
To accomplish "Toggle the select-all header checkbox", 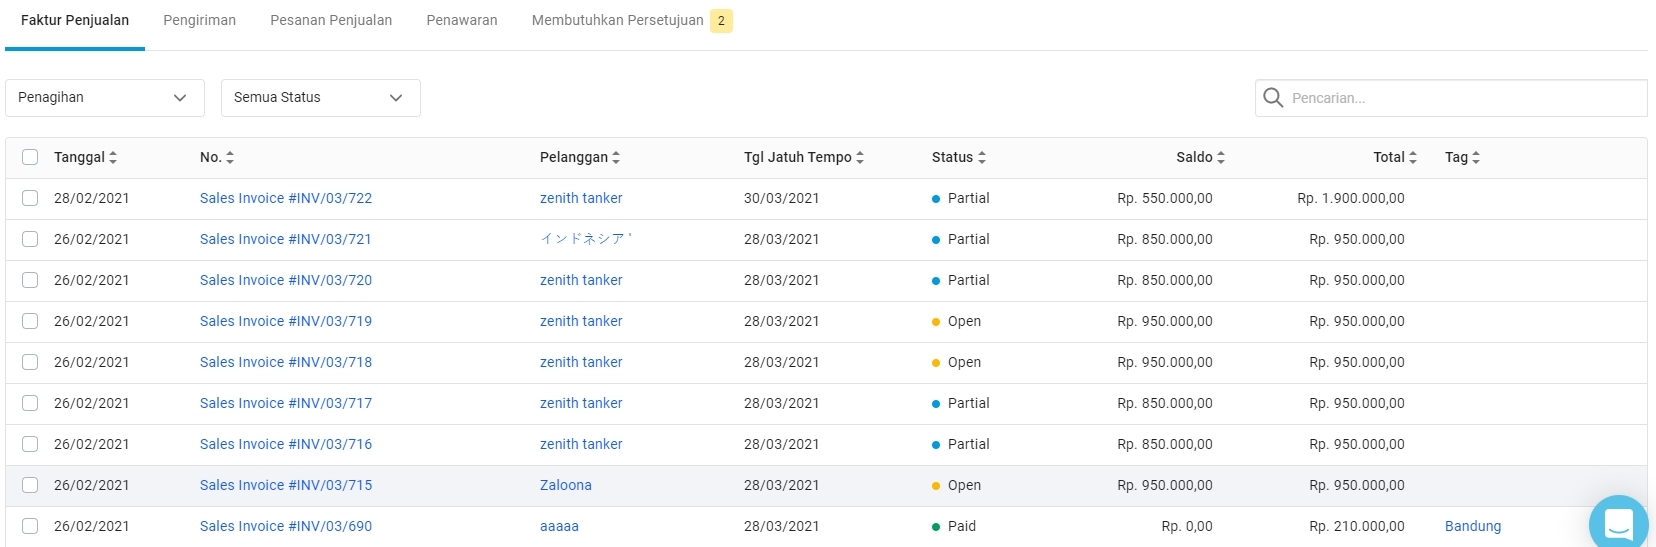I will pyautogui.click(x=30, y=157).
